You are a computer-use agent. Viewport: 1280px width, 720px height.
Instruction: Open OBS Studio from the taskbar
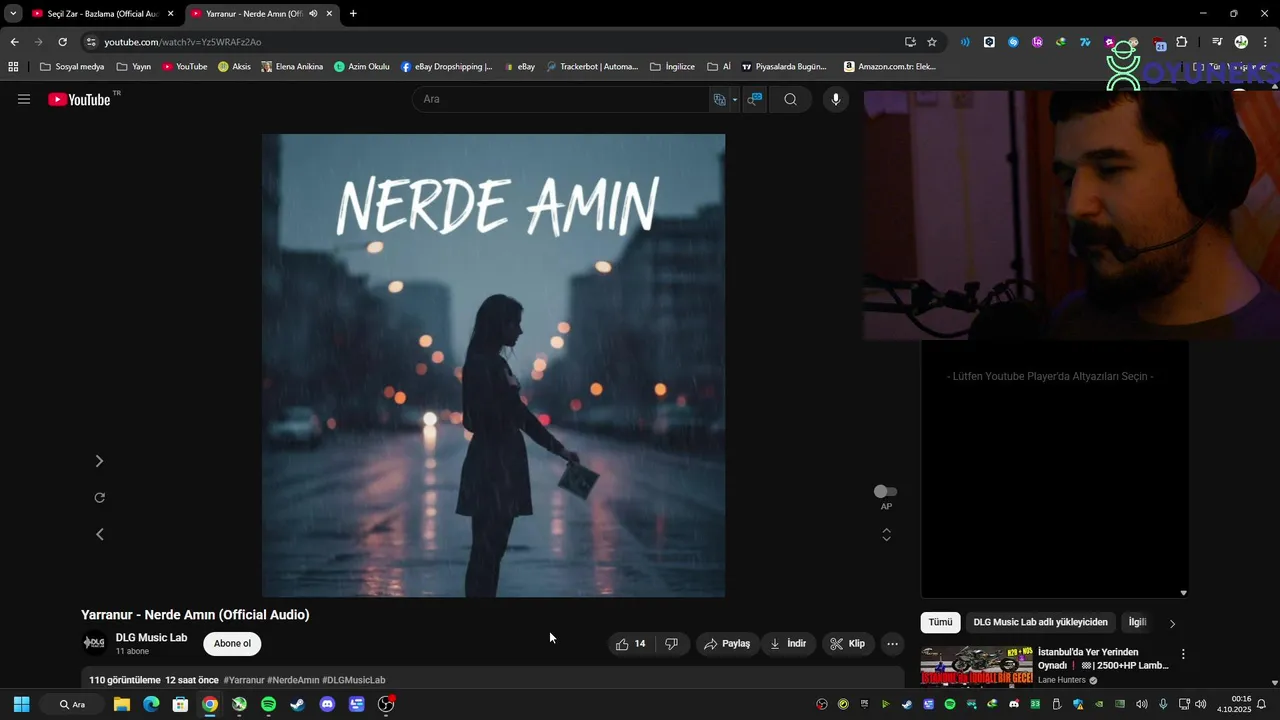point(386,704)
